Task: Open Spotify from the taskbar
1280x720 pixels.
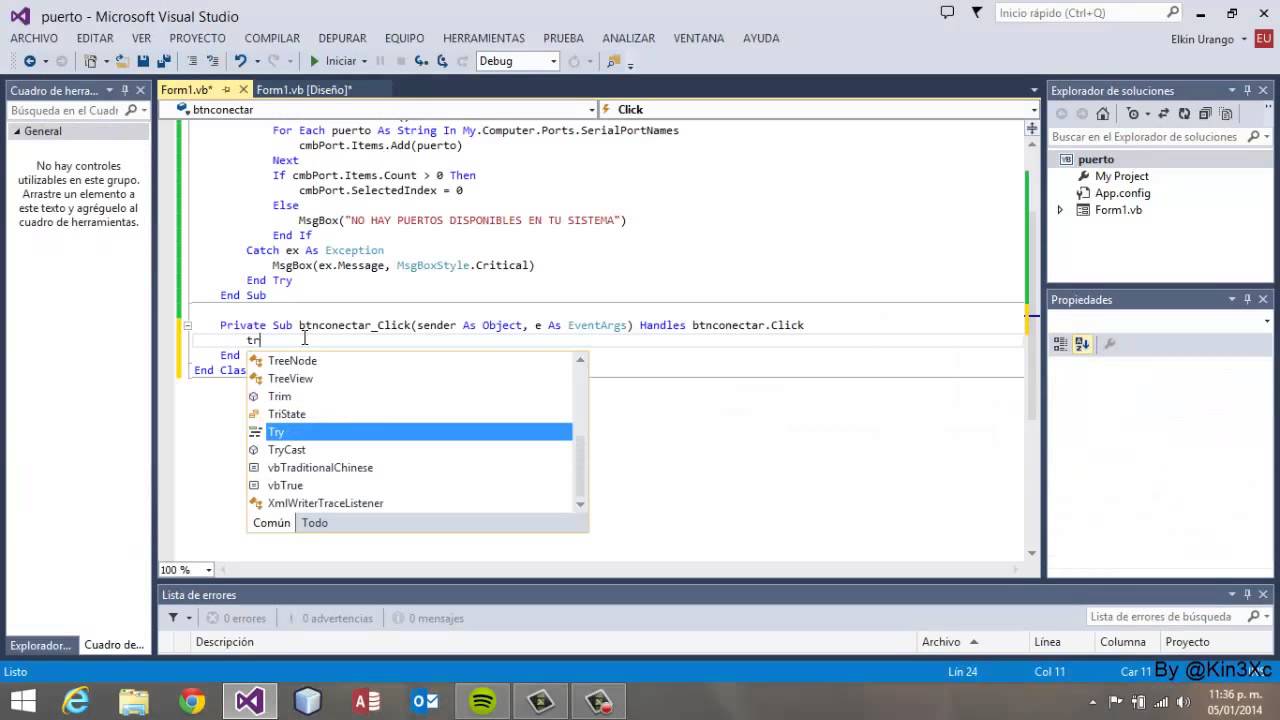Action: (x=483, y=701)
